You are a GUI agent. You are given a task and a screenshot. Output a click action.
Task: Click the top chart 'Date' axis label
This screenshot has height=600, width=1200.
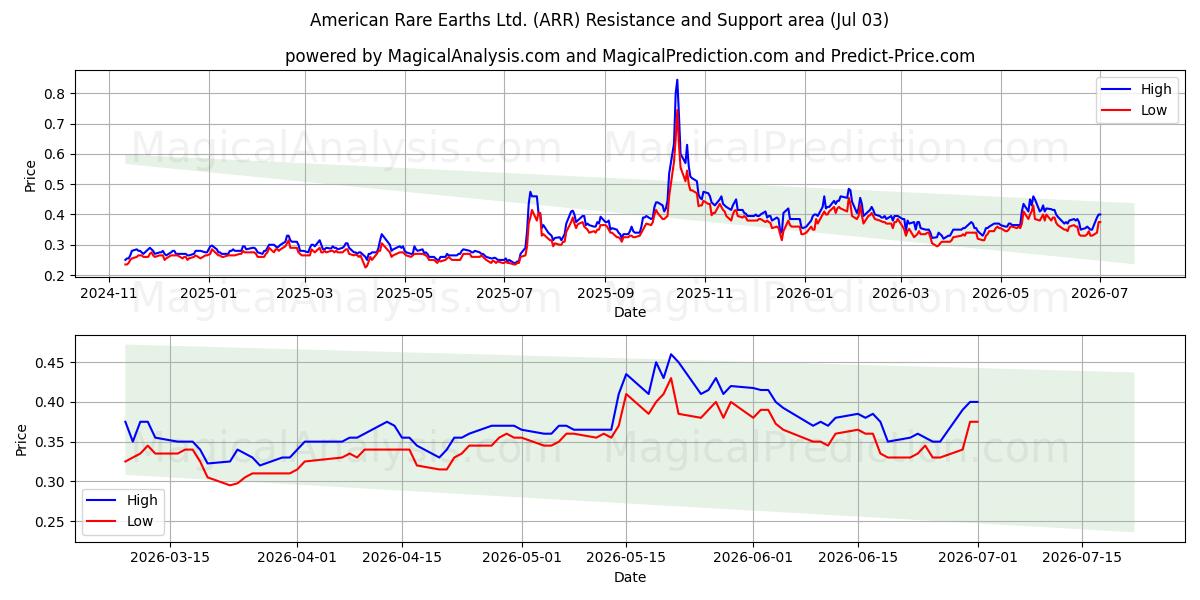[630, 312]
